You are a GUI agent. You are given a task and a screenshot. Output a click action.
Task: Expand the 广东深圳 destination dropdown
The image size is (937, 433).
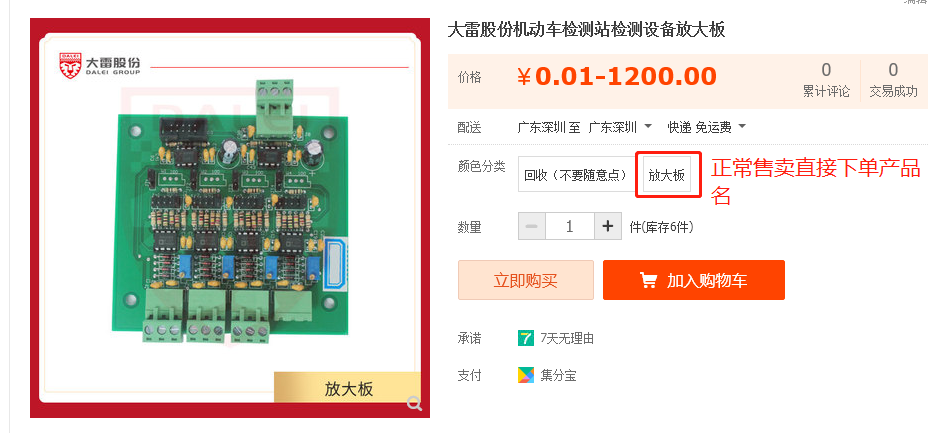[x=621, y=127]
